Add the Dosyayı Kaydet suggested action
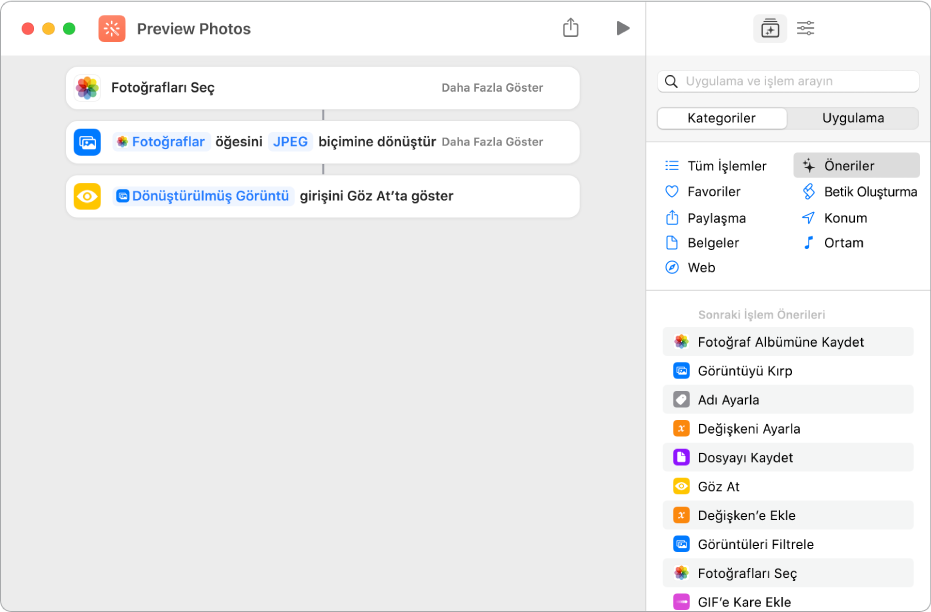Image resolution: width=931 pixels, height=612 pixels. [744, 458]
